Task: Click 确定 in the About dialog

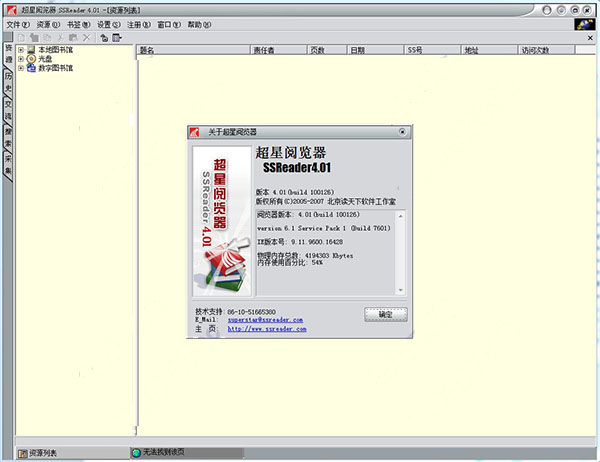Action: 385,315
